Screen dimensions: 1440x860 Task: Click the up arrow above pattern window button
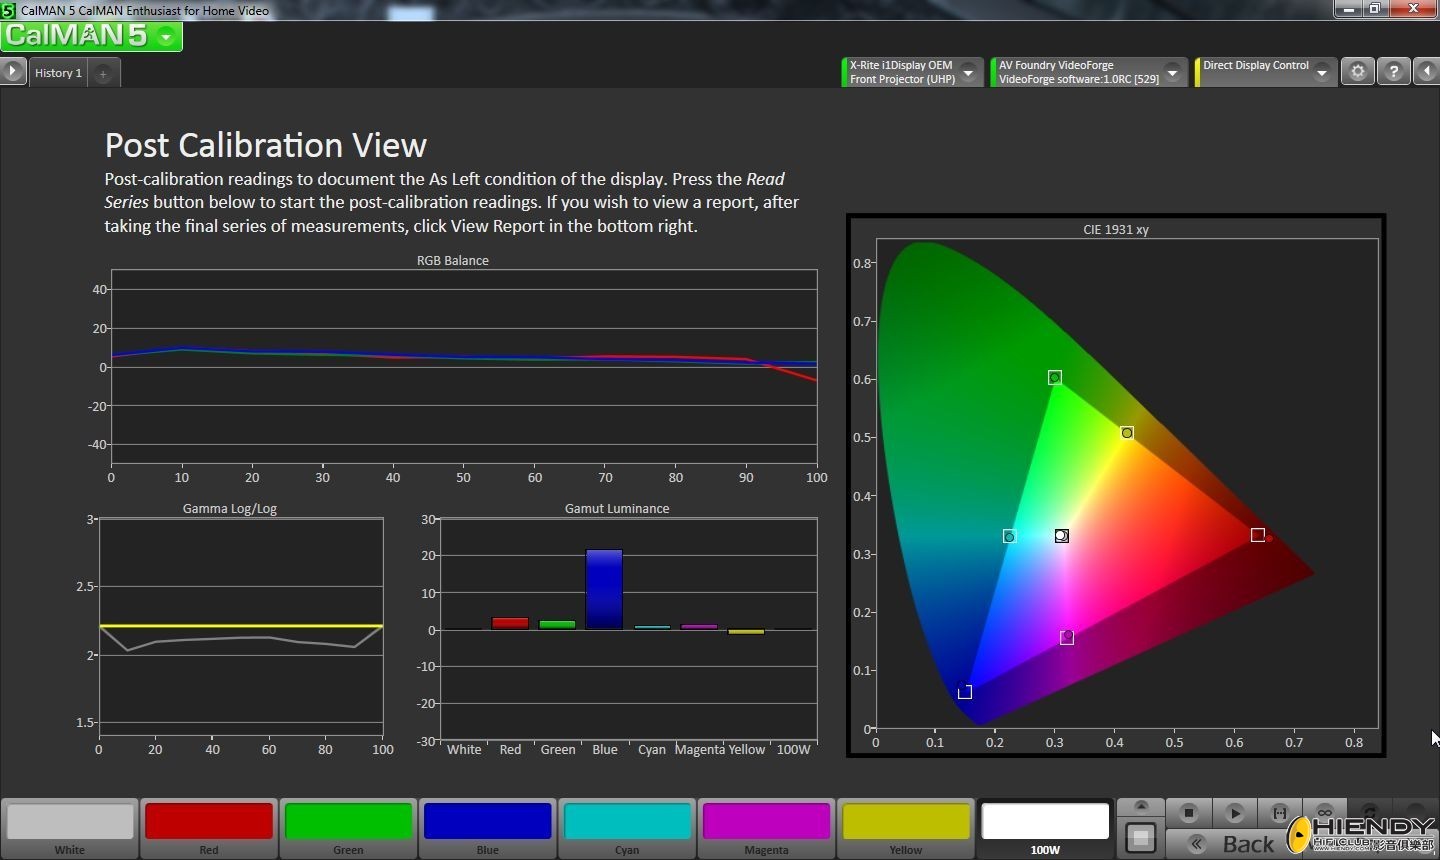(x=1141, y=807)
